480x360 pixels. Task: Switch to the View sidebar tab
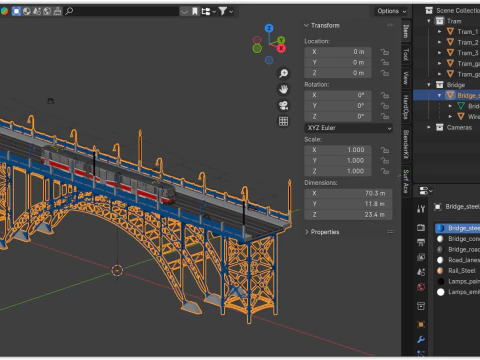tap(406, 78)
